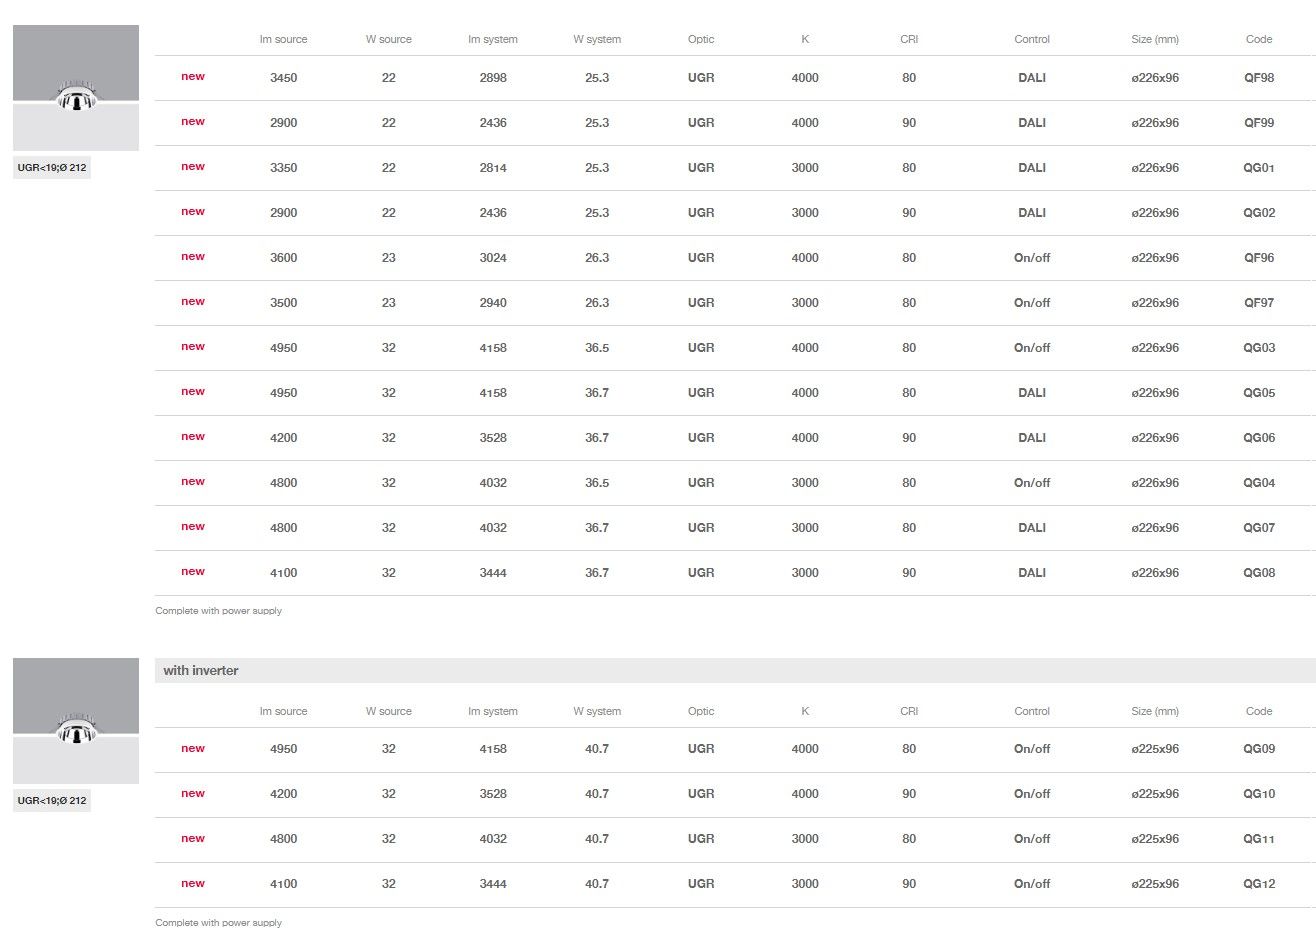Click the inverter table's CRI column header
1316x952 pixels.
coord(908,712)
